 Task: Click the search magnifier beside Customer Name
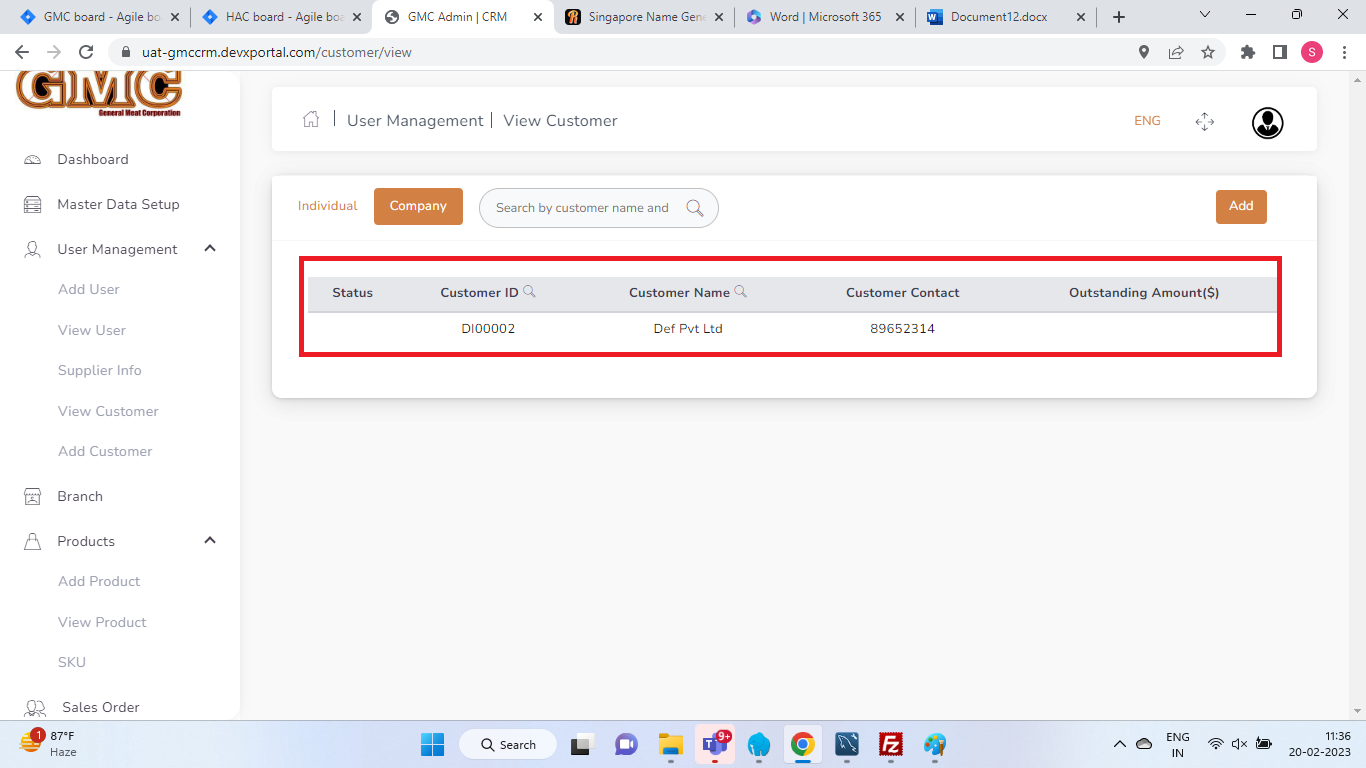point(741,292)
